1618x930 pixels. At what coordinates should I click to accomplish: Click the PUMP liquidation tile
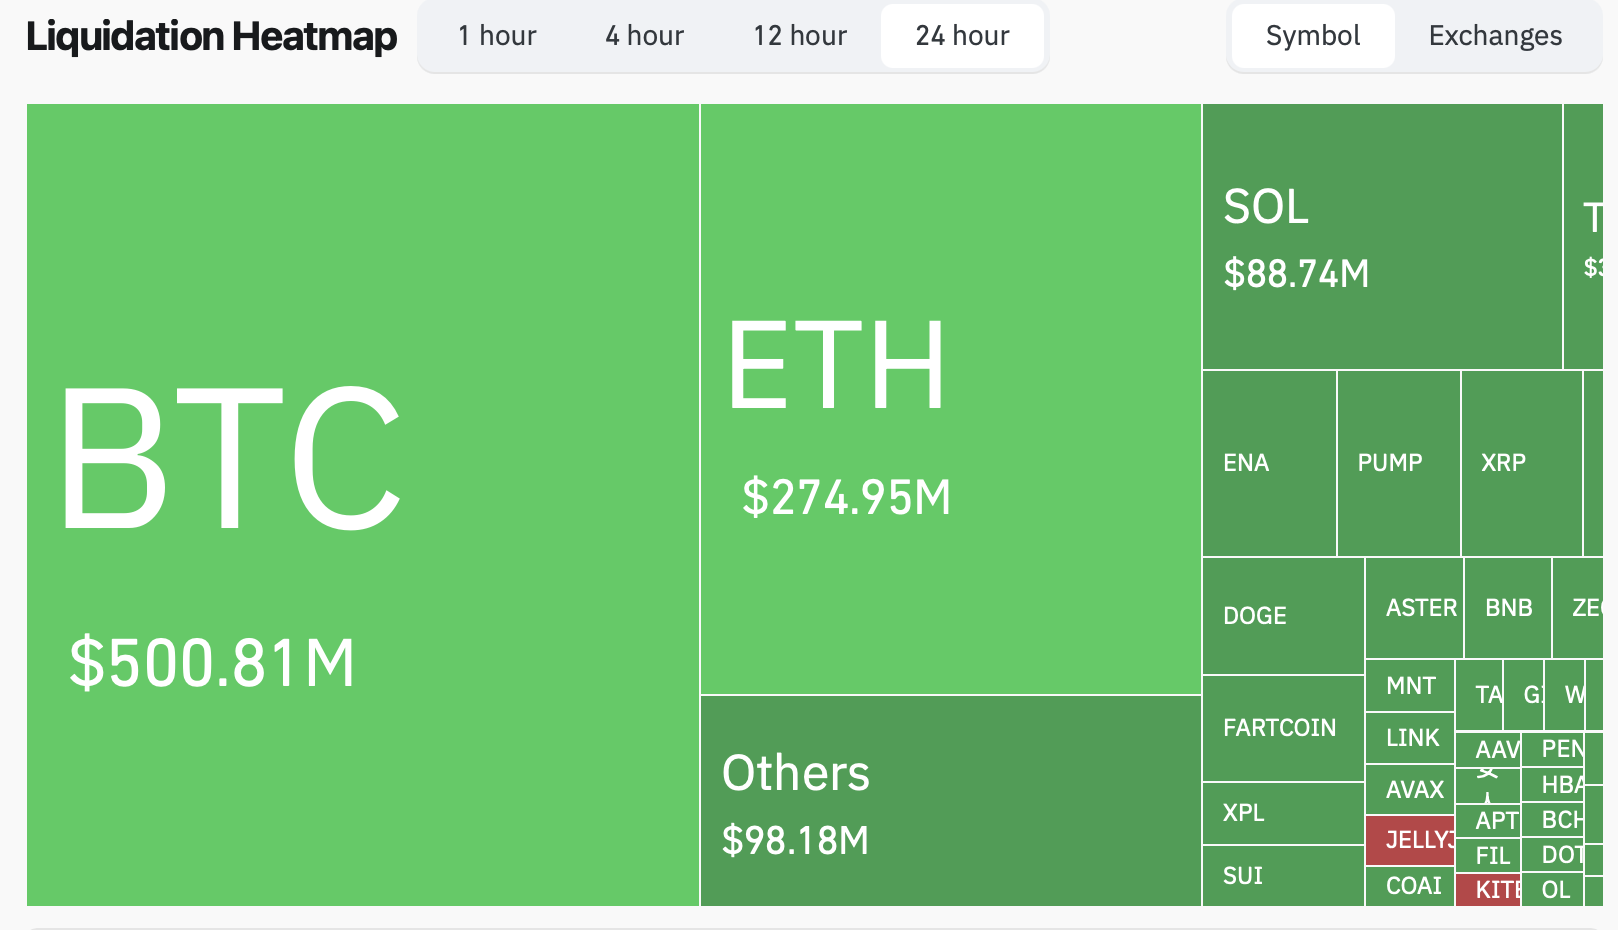pyautogui.click(x=1398, y=463)
